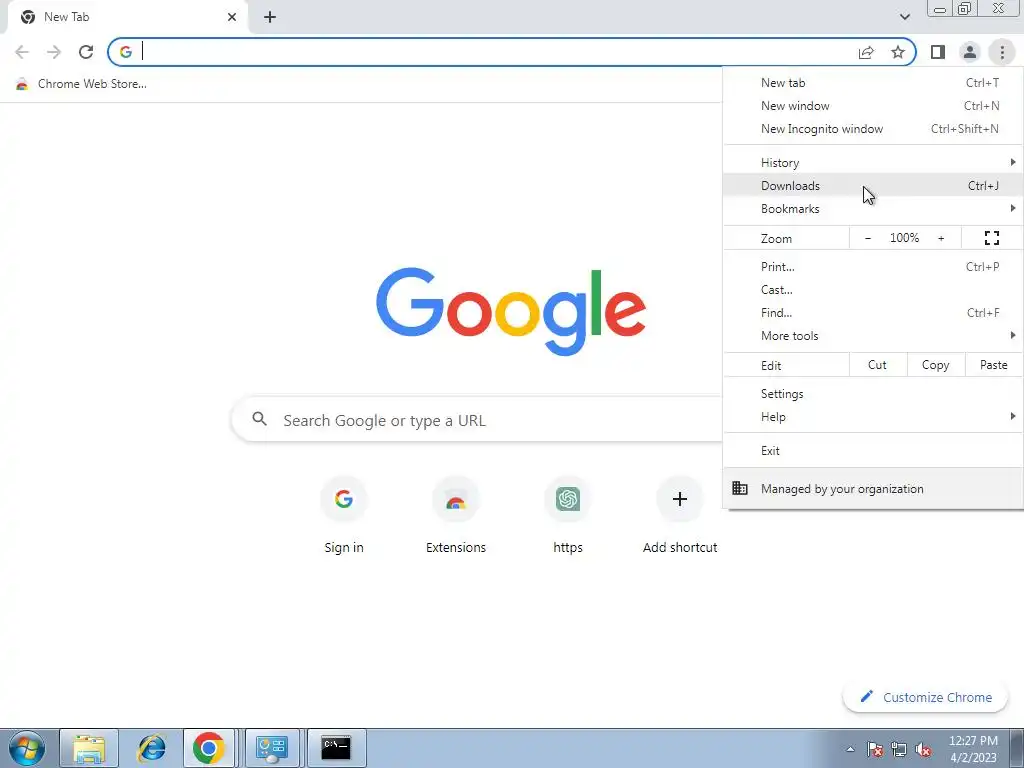Viewport: 1024px width, 768px height.
Task: Open the tab search chevron
Action: tap(904, 17)
